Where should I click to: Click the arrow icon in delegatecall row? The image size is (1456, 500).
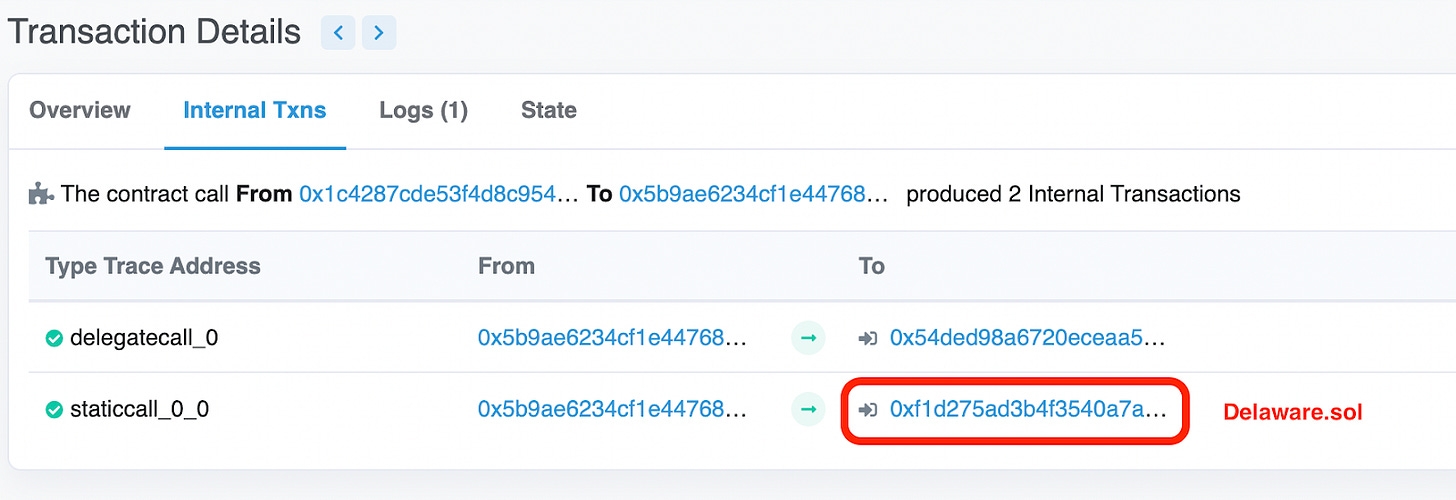point(808,338)
